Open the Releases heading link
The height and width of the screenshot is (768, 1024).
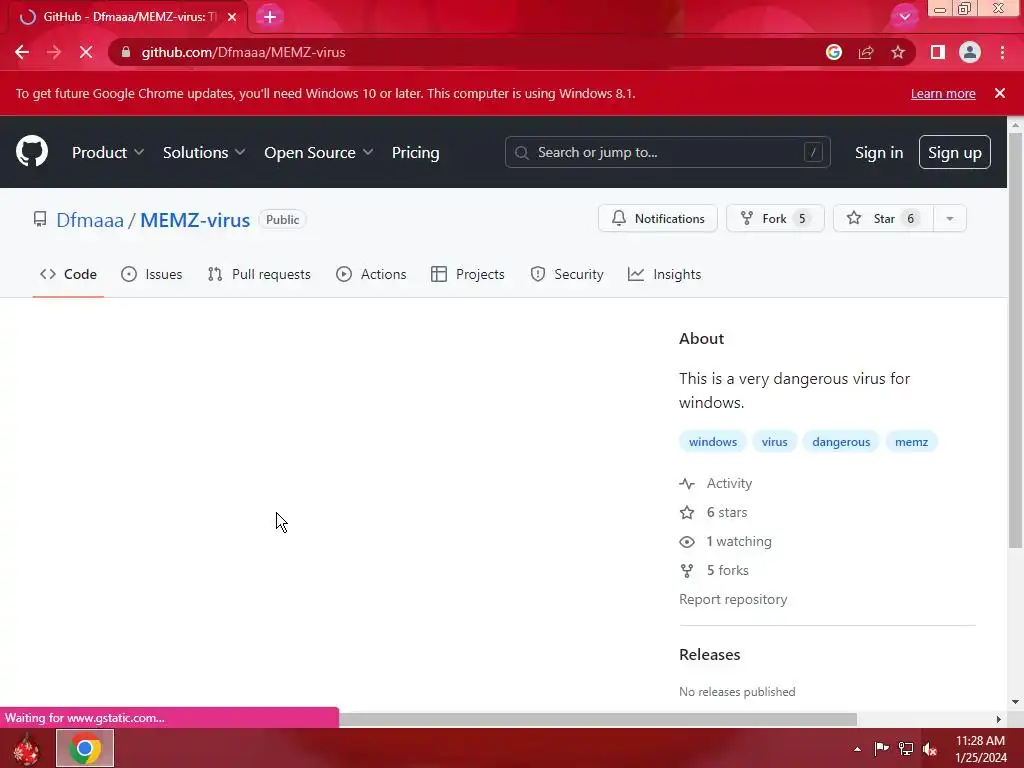click(x=710, y=654)
